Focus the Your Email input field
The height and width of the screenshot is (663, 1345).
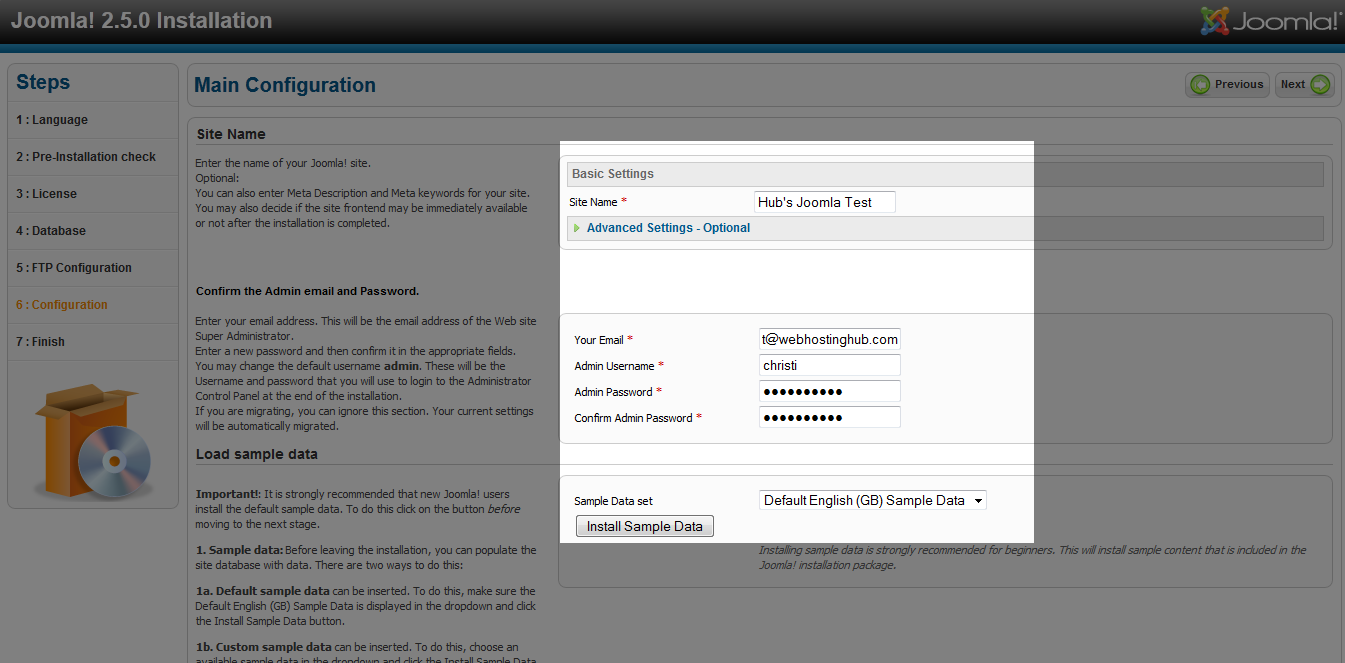829,340
